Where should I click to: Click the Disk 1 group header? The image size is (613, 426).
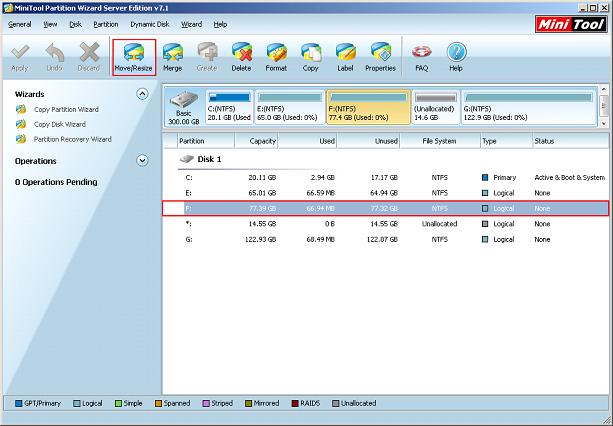point(209,159)
